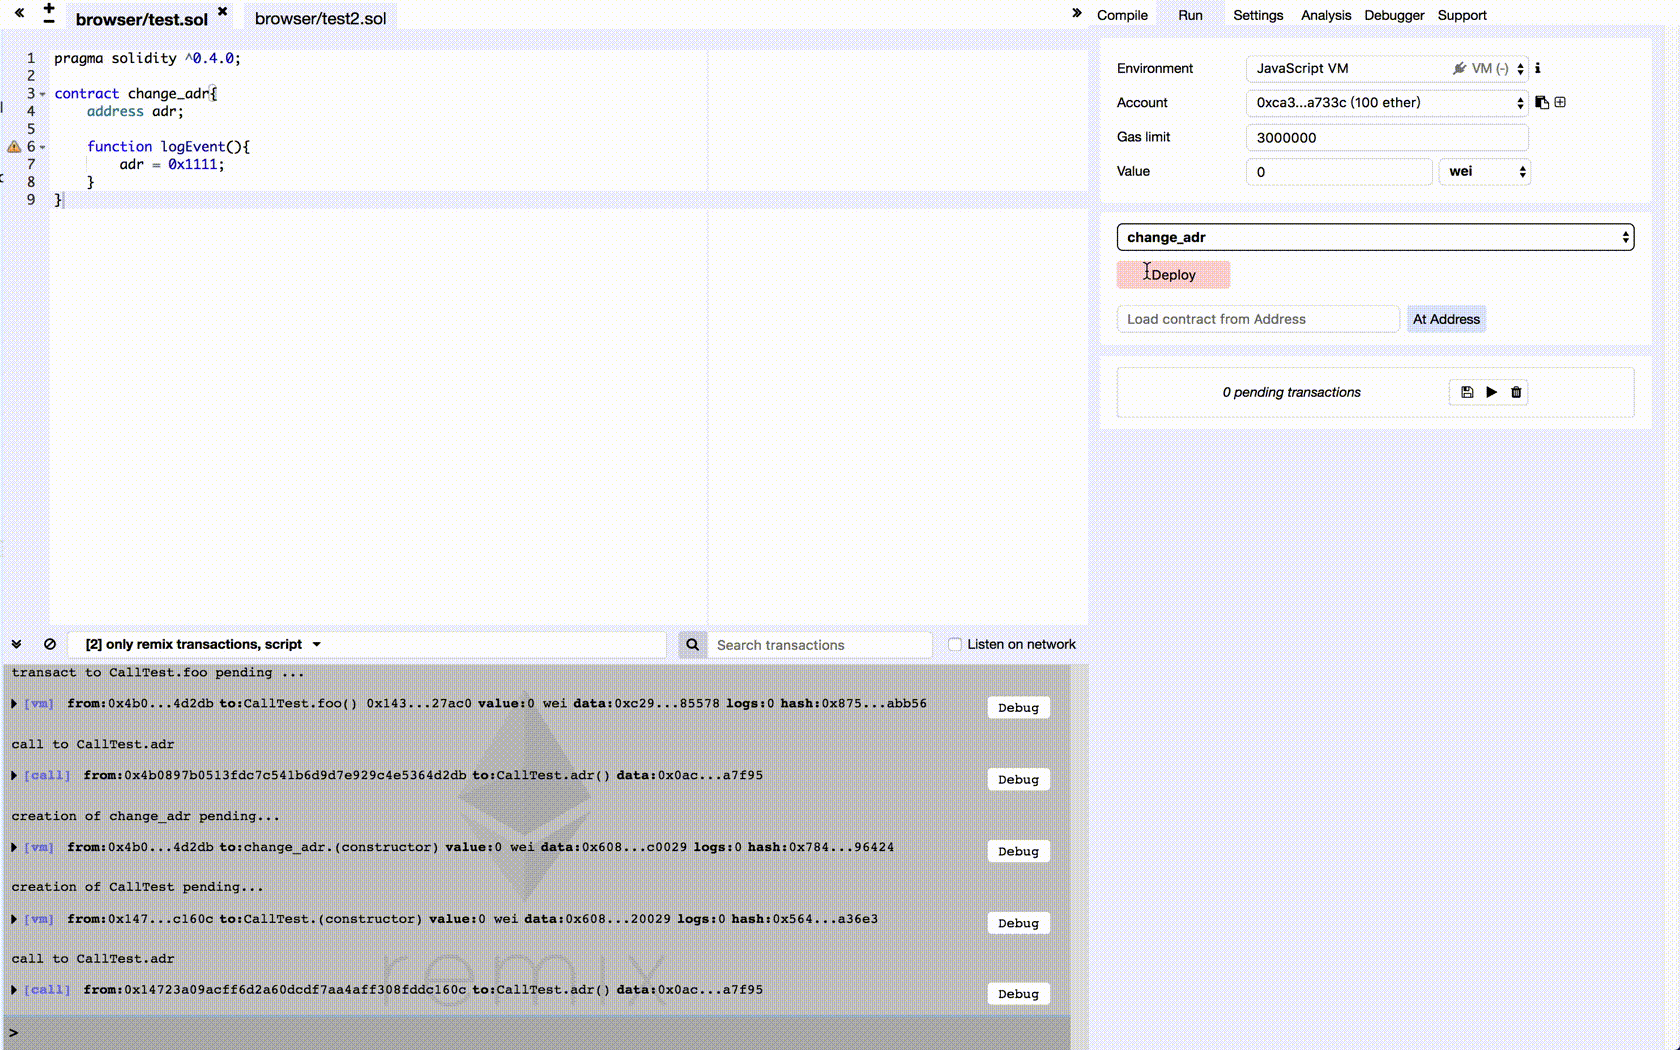1680x1050 pixels.
Task: Click the environment info icon
Action: pos(1538,68)
